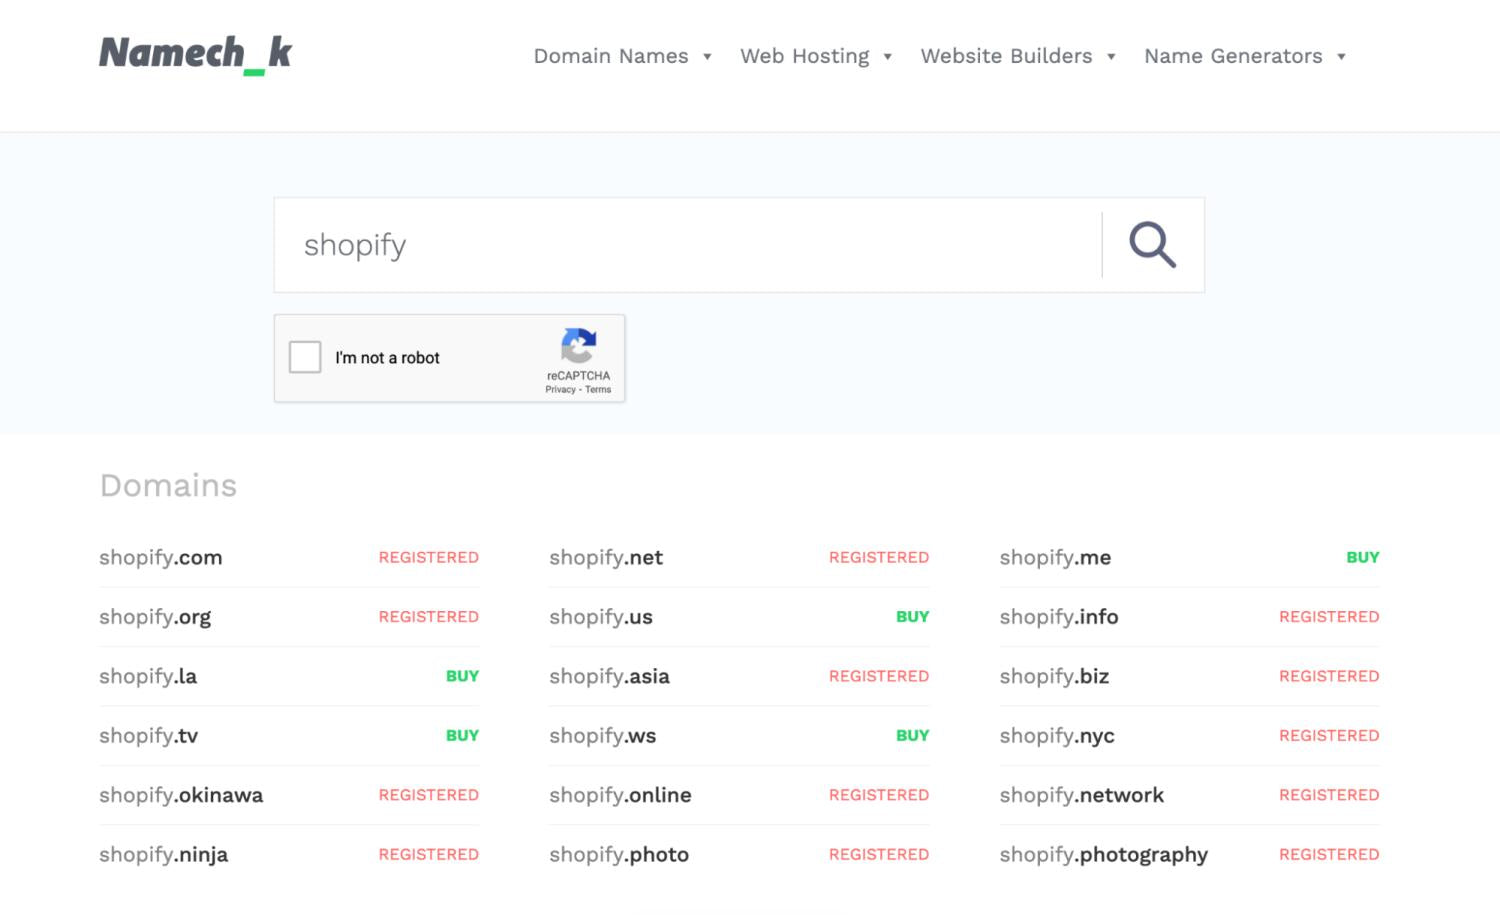Click REGISTERED status for shopify.nyc
The image size is (1500, 915).
pos(1329,735)
